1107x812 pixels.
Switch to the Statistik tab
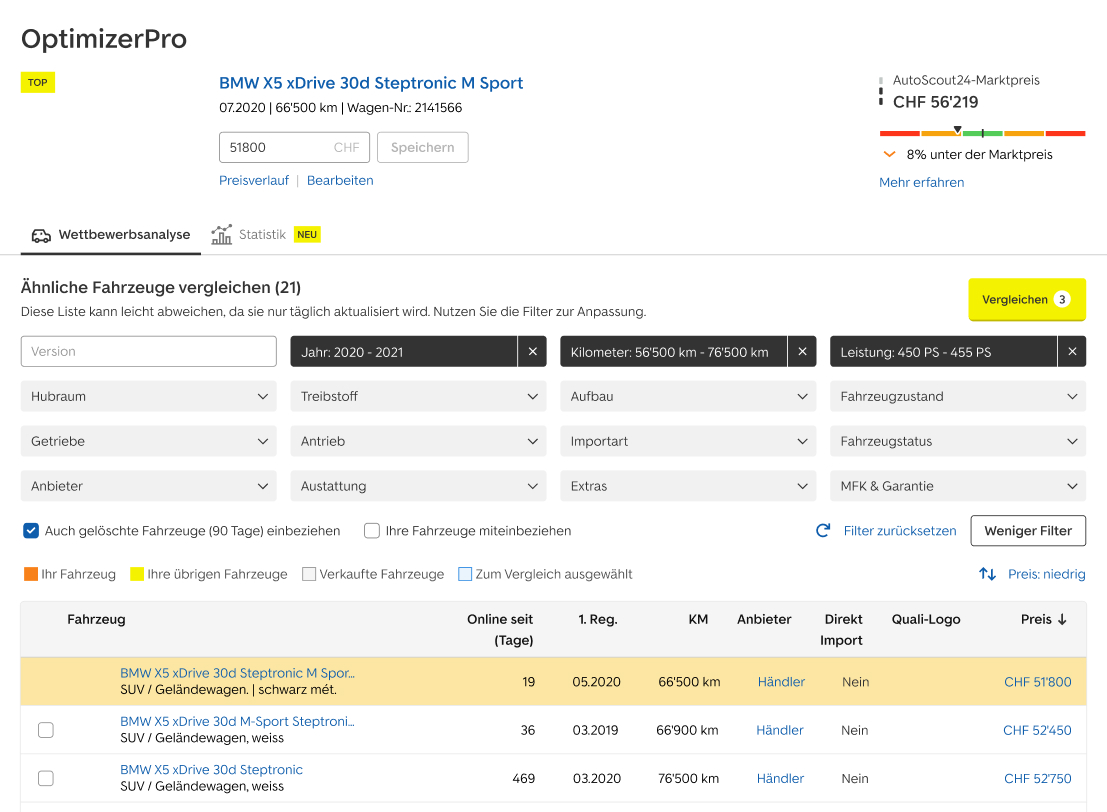tap(265, 234)
